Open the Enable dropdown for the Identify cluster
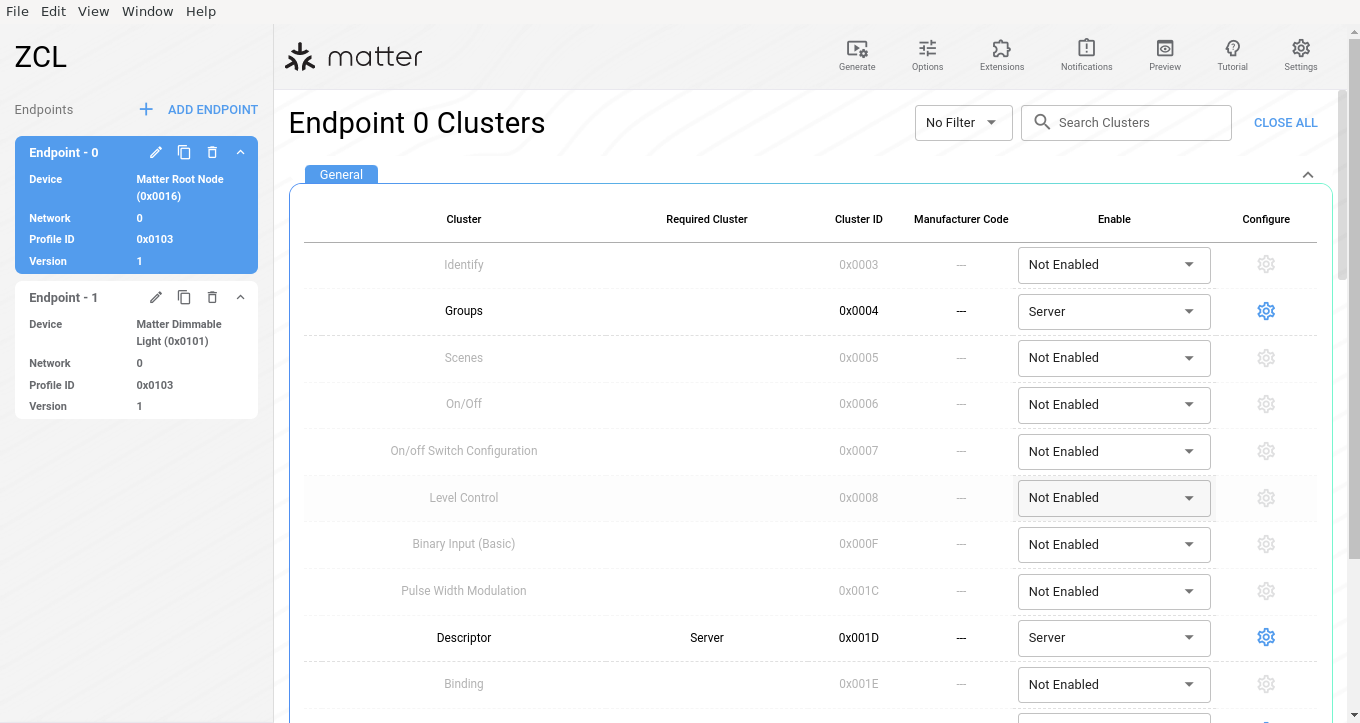 (x=1113, y=265)
